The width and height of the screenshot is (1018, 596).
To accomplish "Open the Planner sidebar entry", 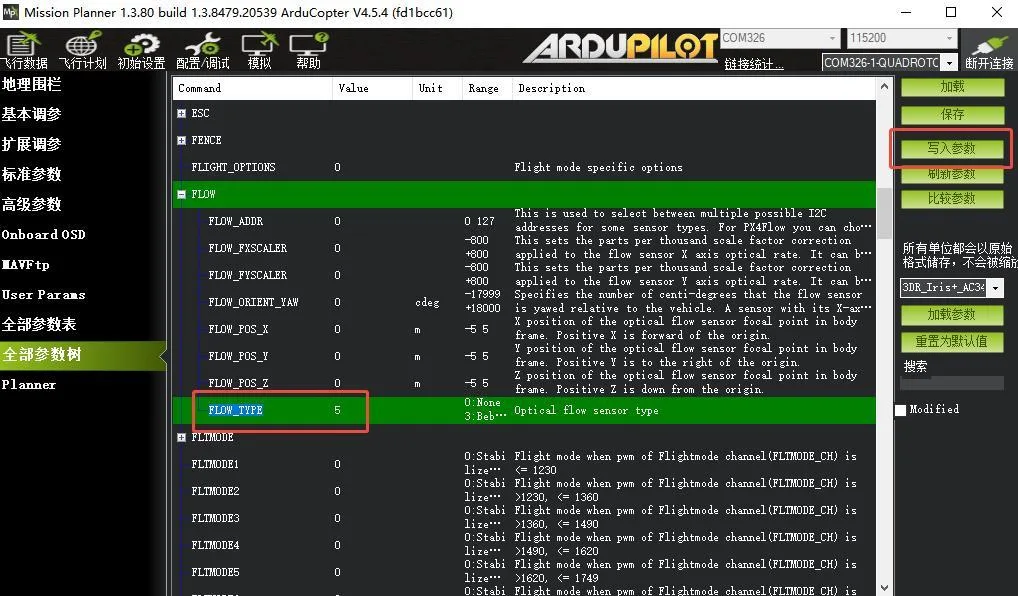I will point(29,384).
